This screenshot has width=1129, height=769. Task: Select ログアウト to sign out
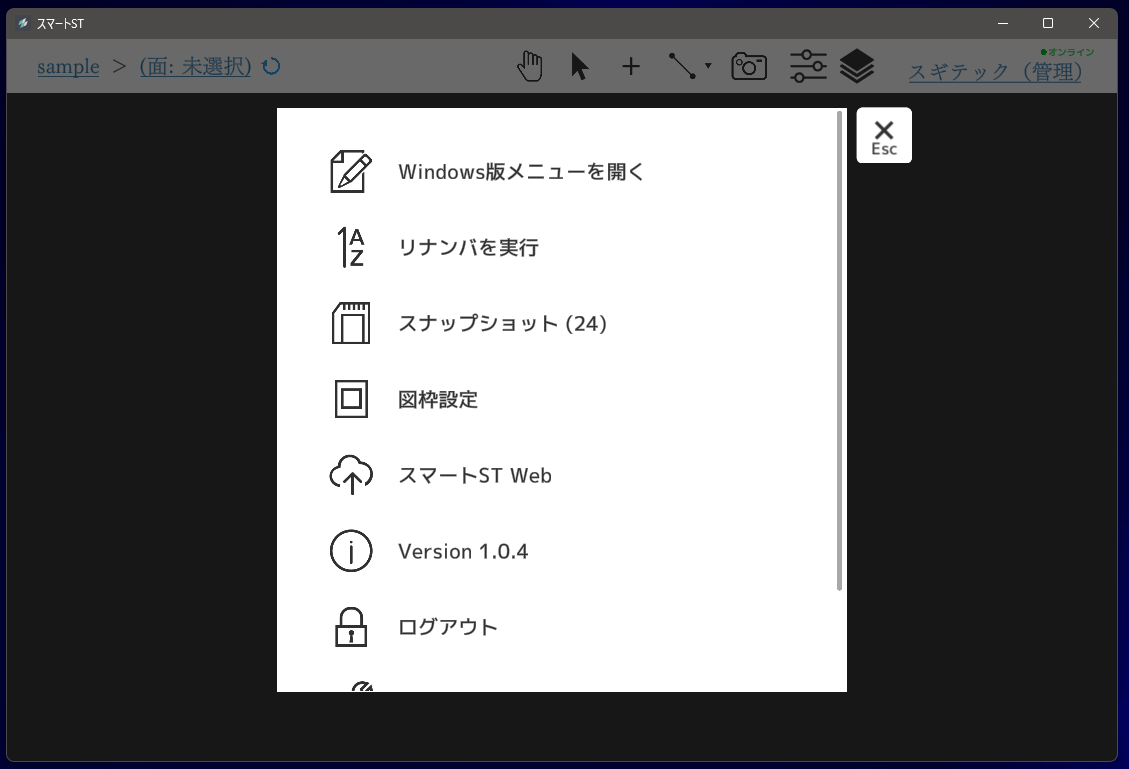point(447,628)
